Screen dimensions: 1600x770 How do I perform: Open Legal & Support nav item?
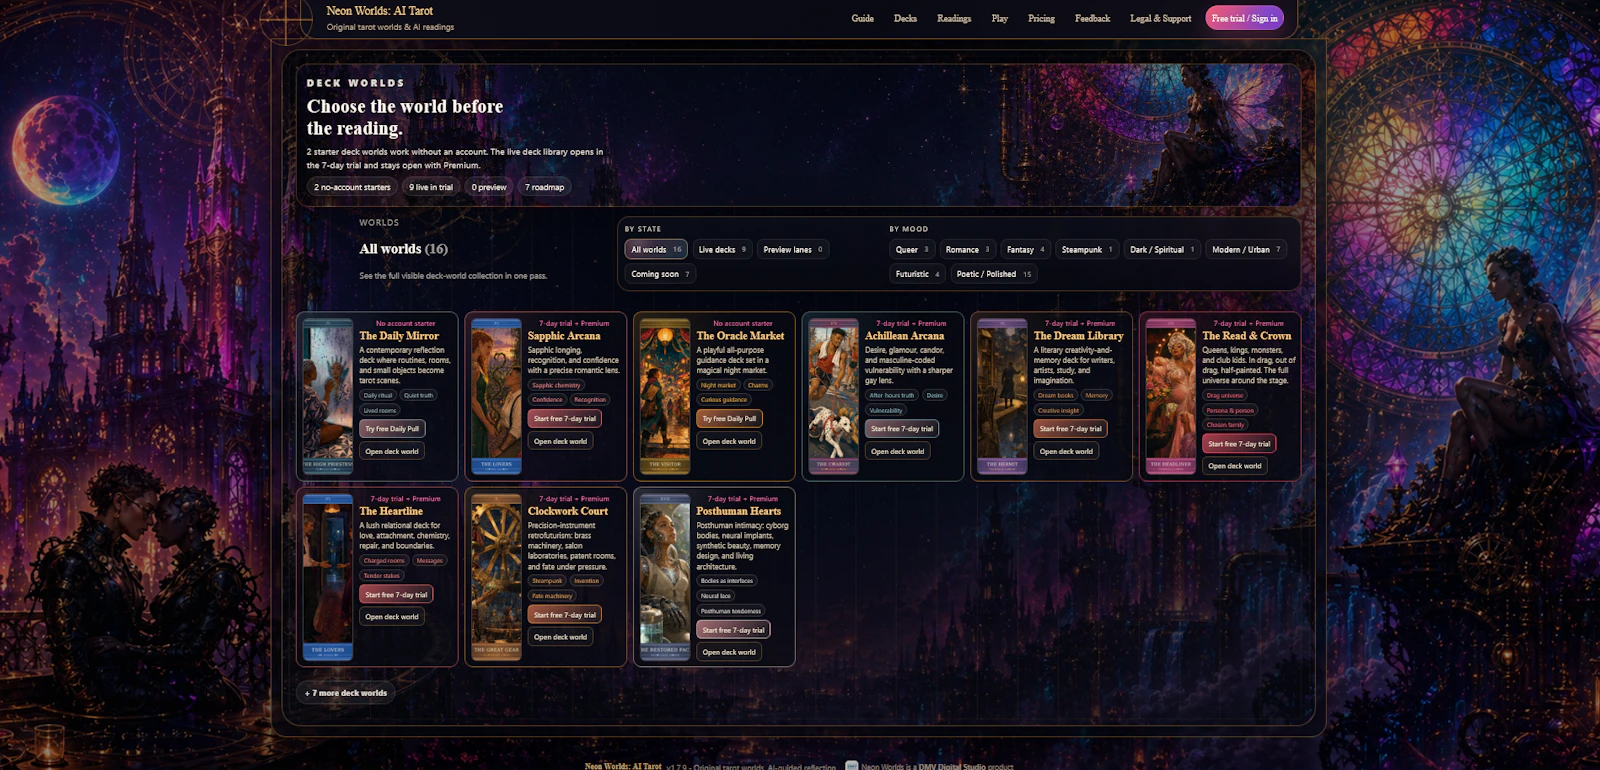coord(1160,18)
